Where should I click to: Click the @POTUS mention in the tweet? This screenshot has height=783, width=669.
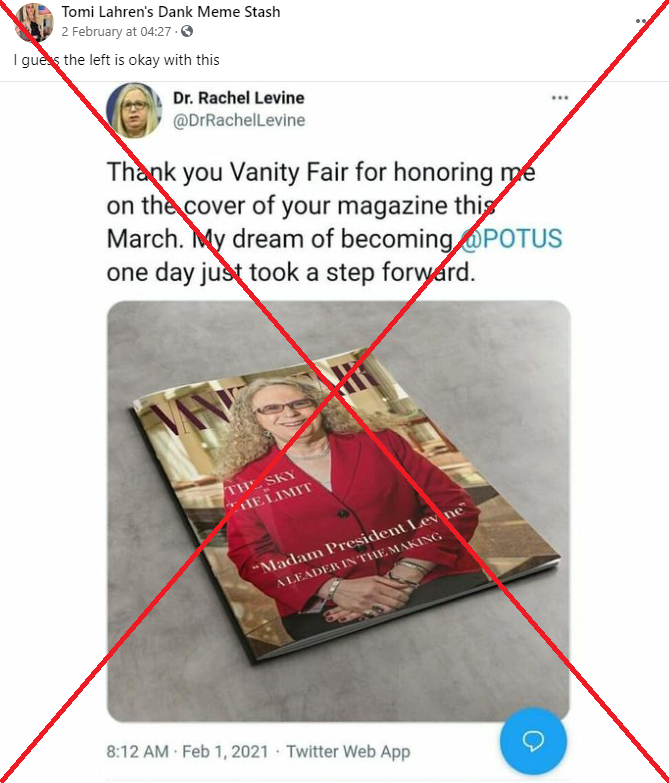pyautogui.click(x=511, y=239)
